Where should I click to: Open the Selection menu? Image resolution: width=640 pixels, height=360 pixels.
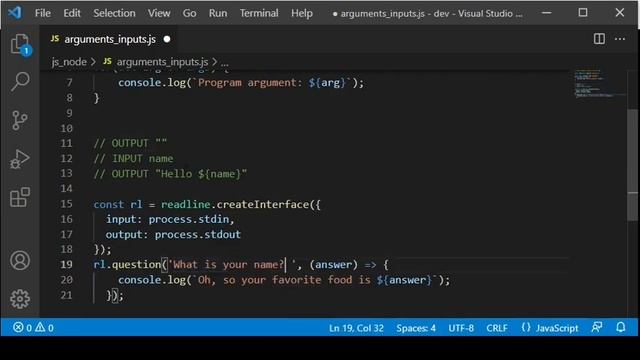point(114,13)
